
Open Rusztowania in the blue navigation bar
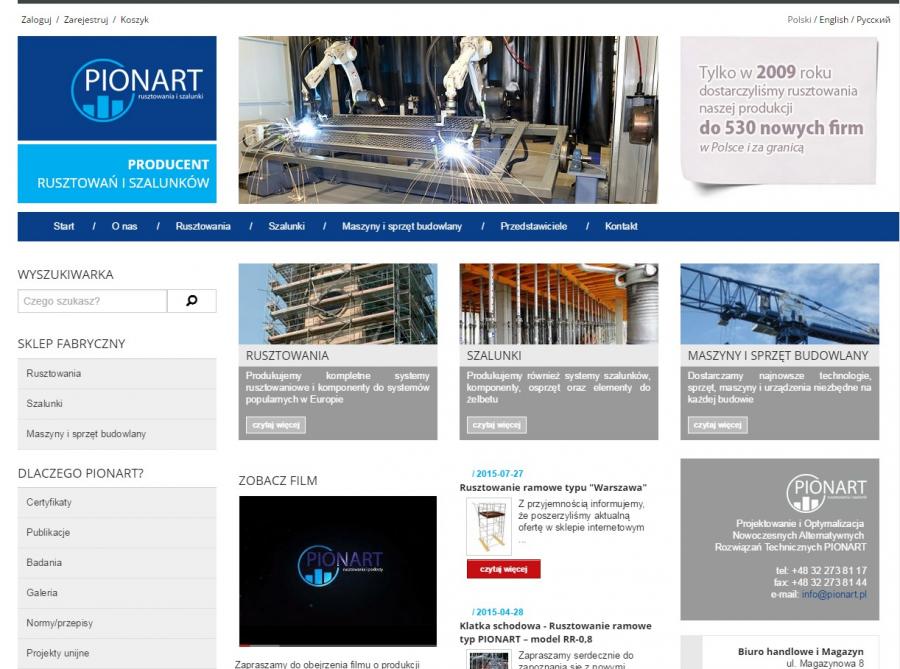pyautogui.click(x=203, y=226)
